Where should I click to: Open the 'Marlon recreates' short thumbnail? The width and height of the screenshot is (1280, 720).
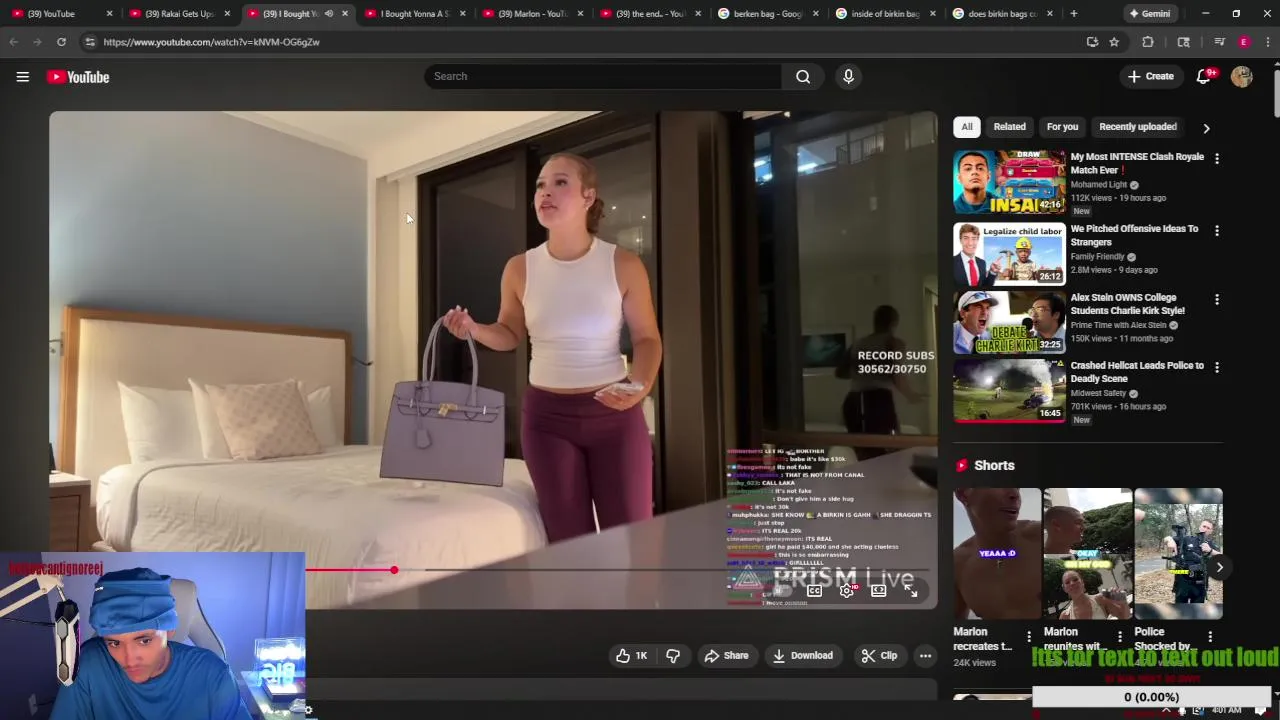(x=997, y=554)
